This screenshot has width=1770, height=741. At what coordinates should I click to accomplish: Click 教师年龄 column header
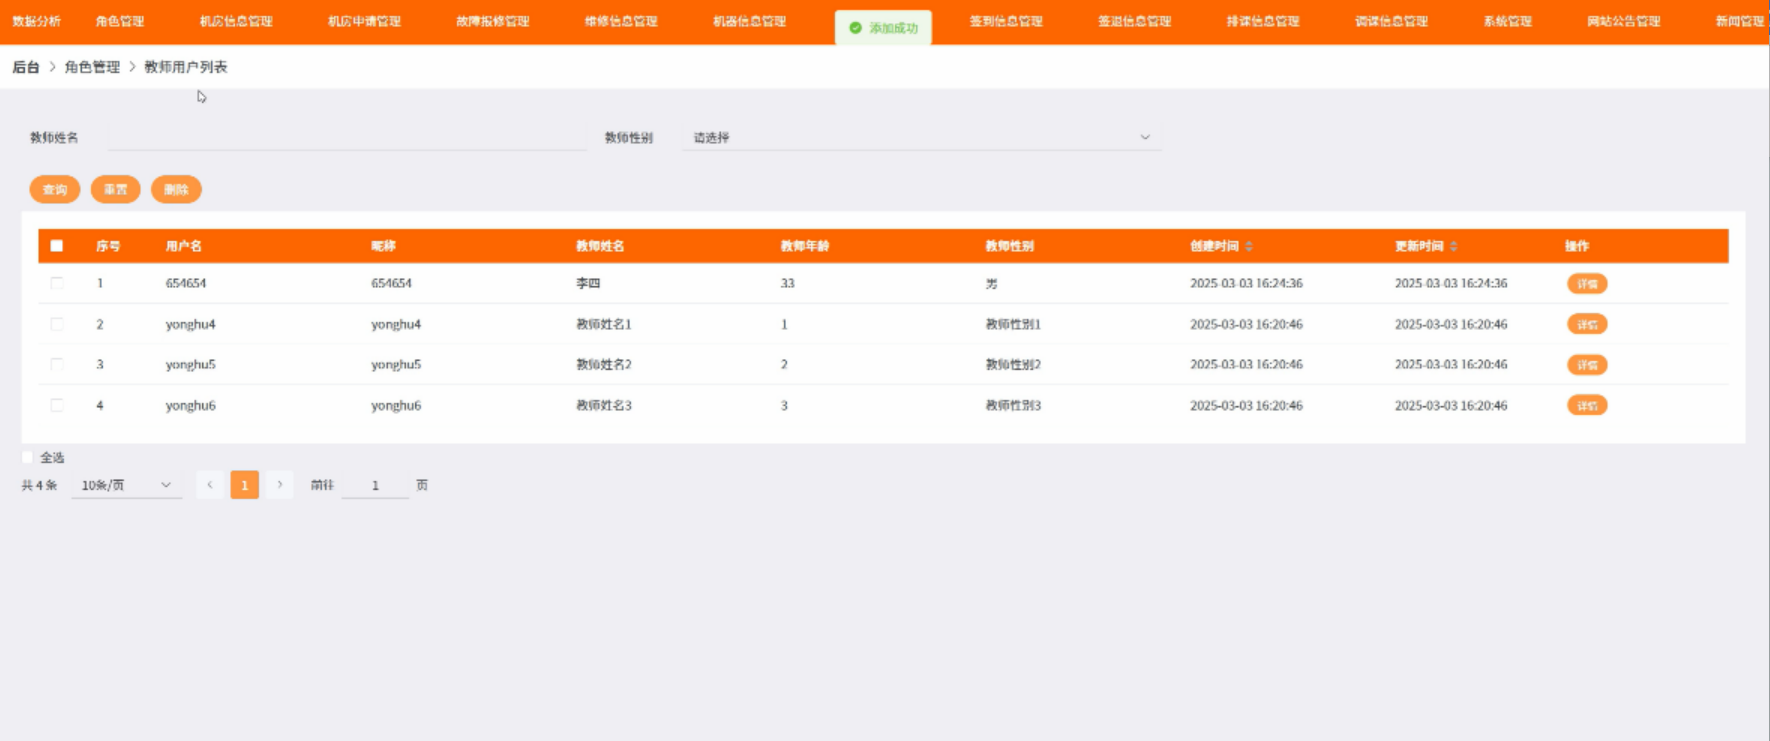805,246
